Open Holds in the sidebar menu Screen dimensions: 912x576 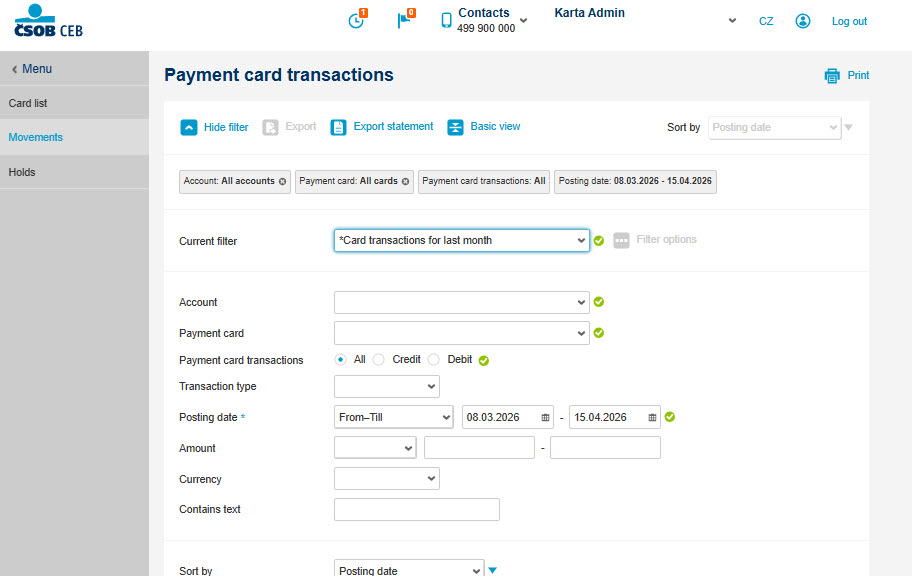click(x=74, y=172)
